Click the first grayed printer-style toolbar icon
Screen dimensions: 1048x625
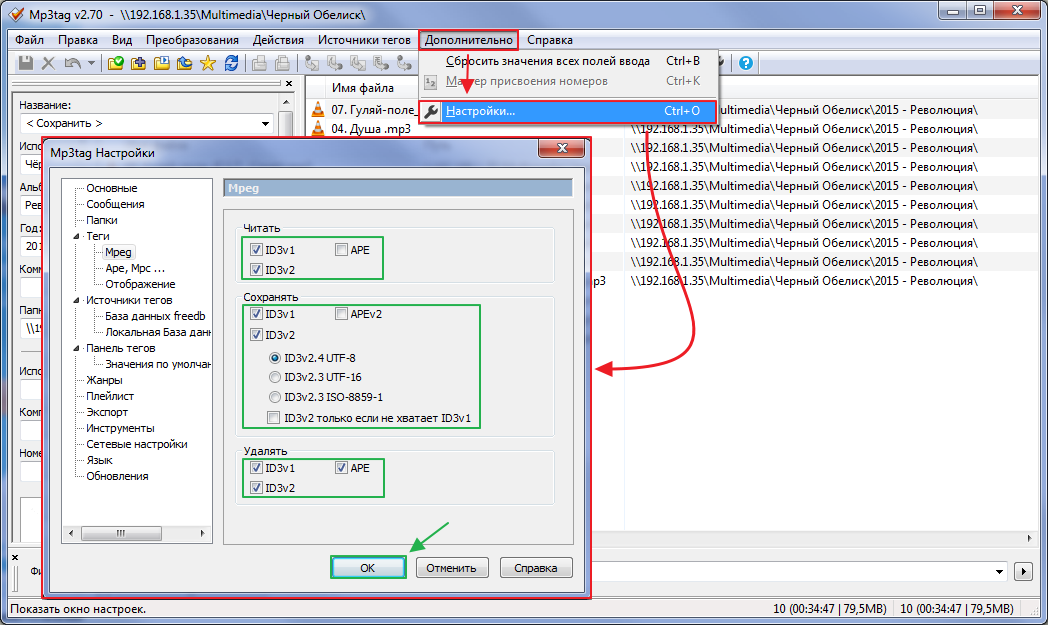point(259,63)
